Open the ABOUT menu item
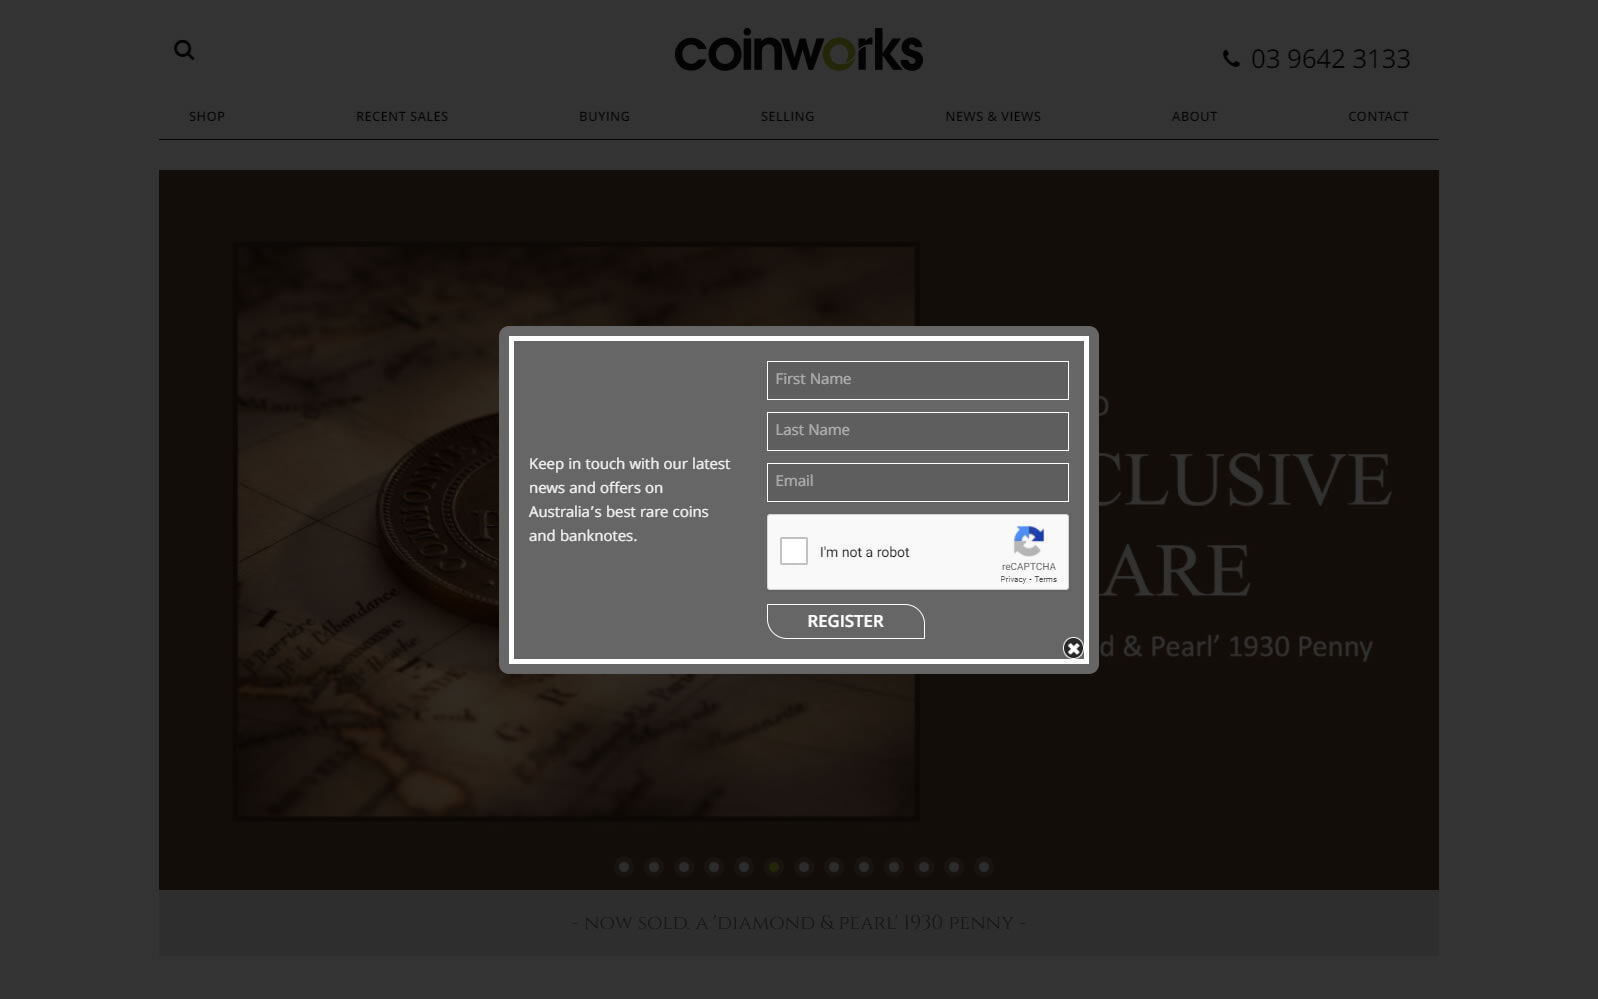Image resolution: width=1598 pixels, height=999 pixels. (1194, 116)
